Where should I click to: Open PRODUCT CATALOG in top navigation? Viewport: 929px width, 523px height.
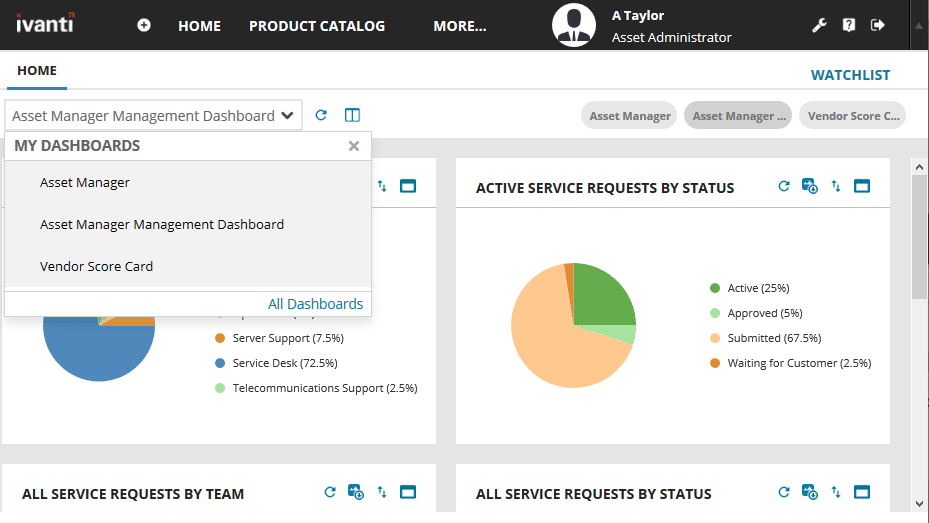click(317, 26)
